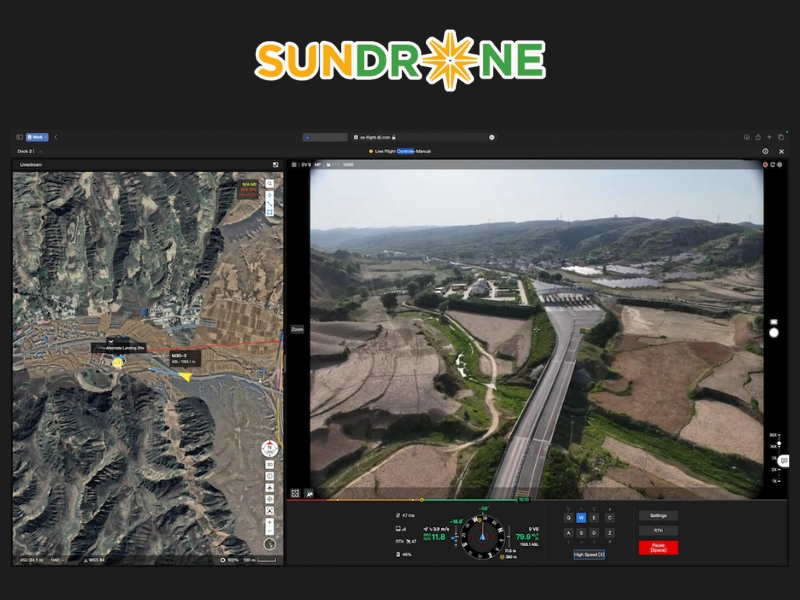Viewport: 800px width, 600px height.
Task: Click the camera refresh icon
Action: click(772, 165)
